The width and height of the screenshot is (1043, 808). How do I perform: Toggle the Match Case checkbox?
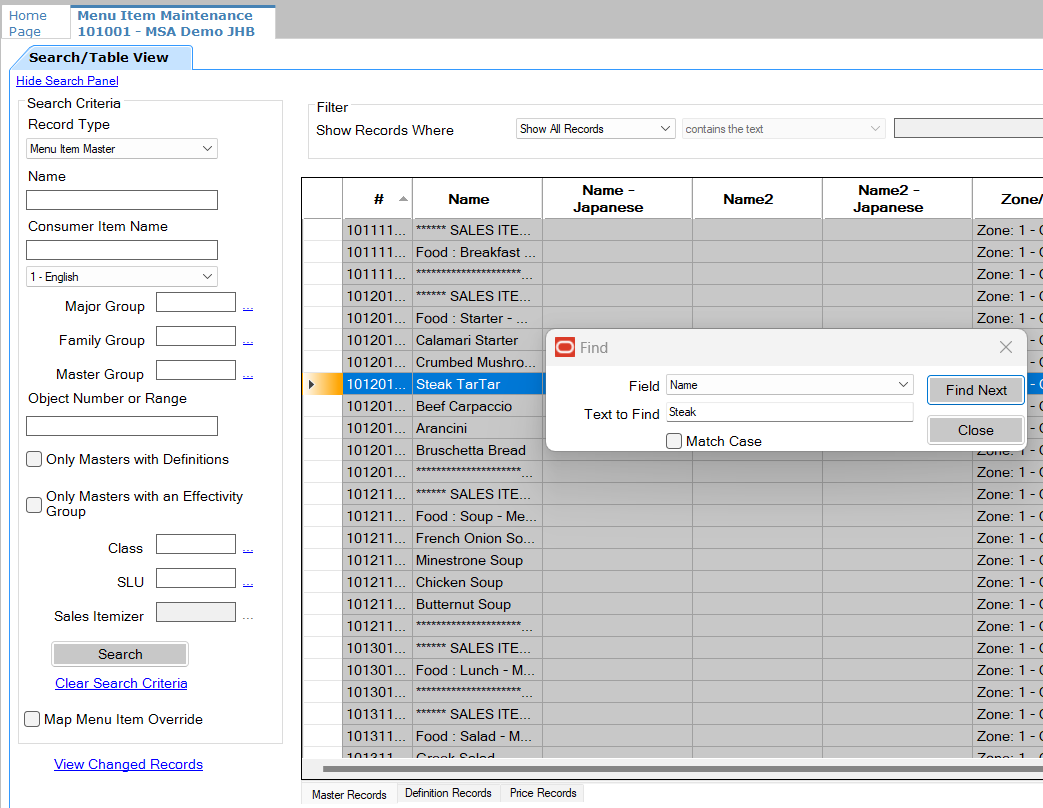click(x=675, y=441)
